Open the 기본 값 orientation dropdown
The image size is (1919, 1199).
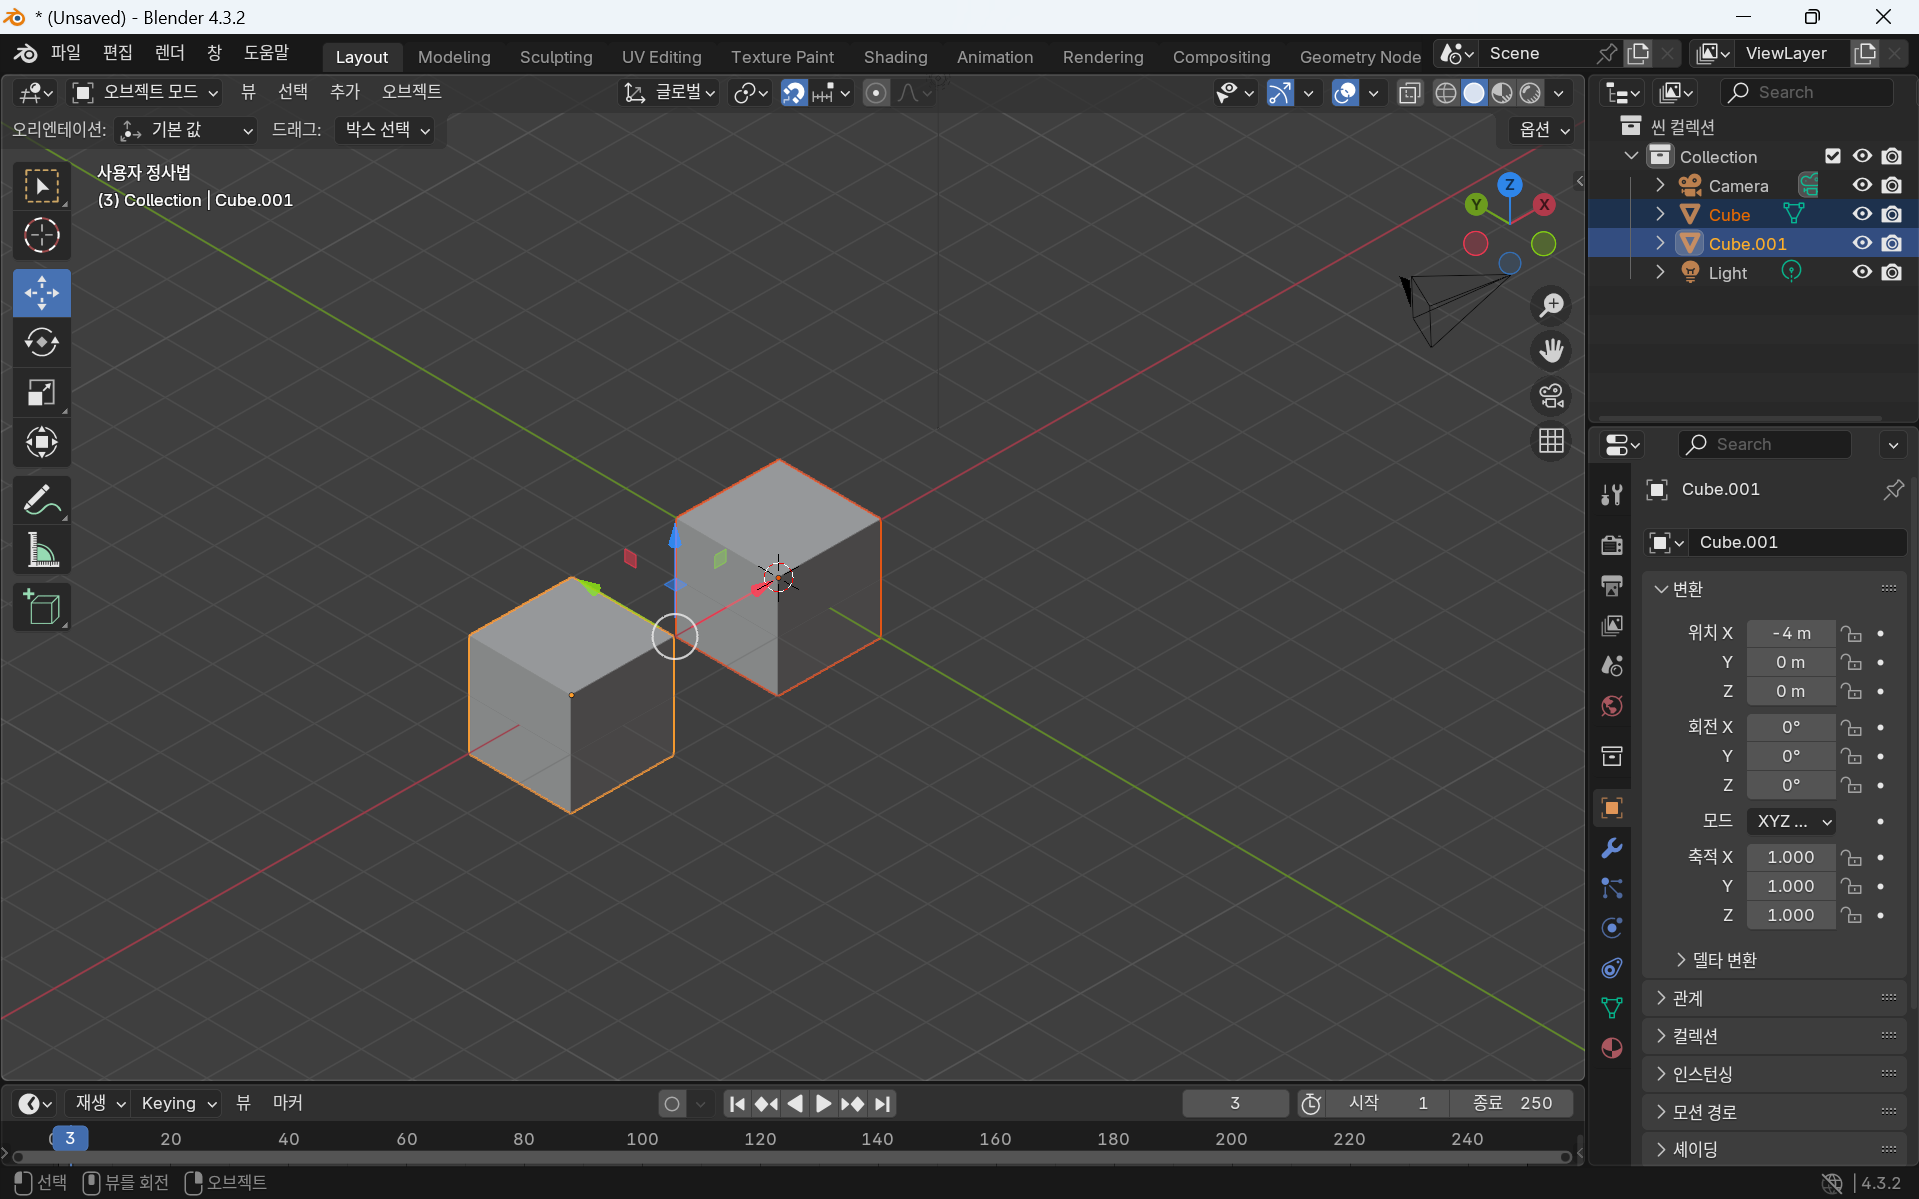(x=186, y=130)
